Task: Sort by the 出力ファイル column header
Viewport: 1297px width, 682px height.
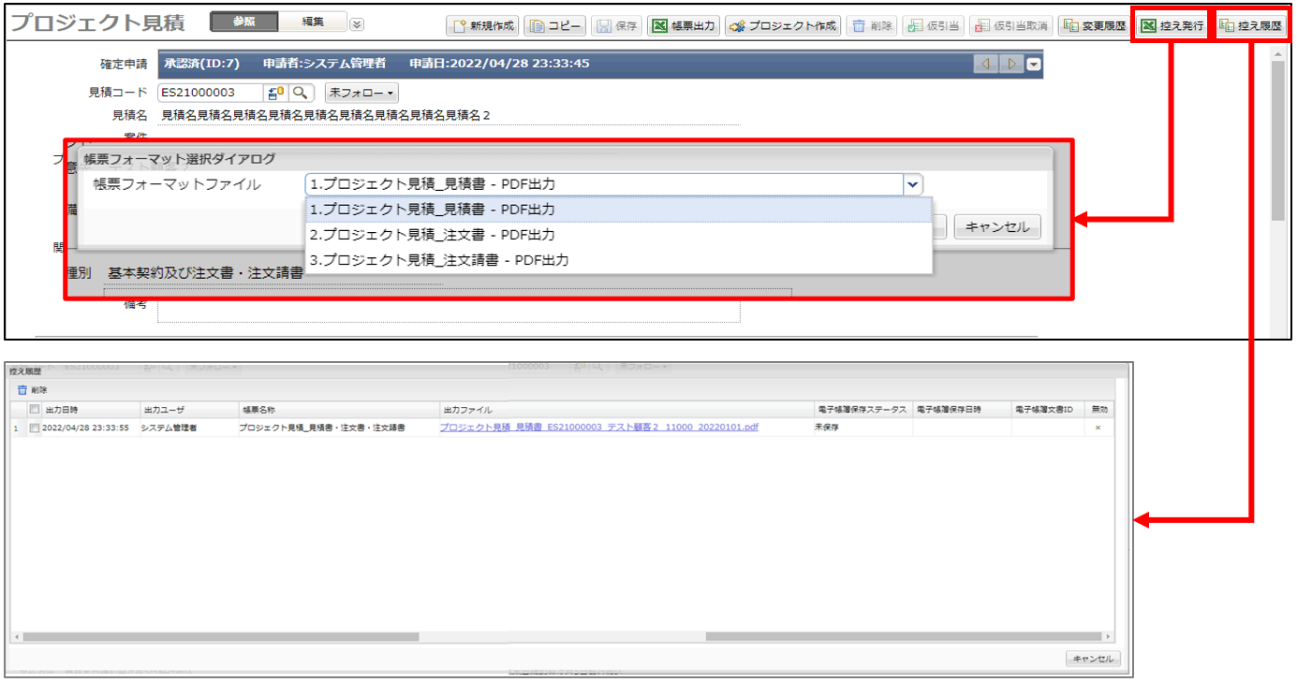Action: pos(625,410)
